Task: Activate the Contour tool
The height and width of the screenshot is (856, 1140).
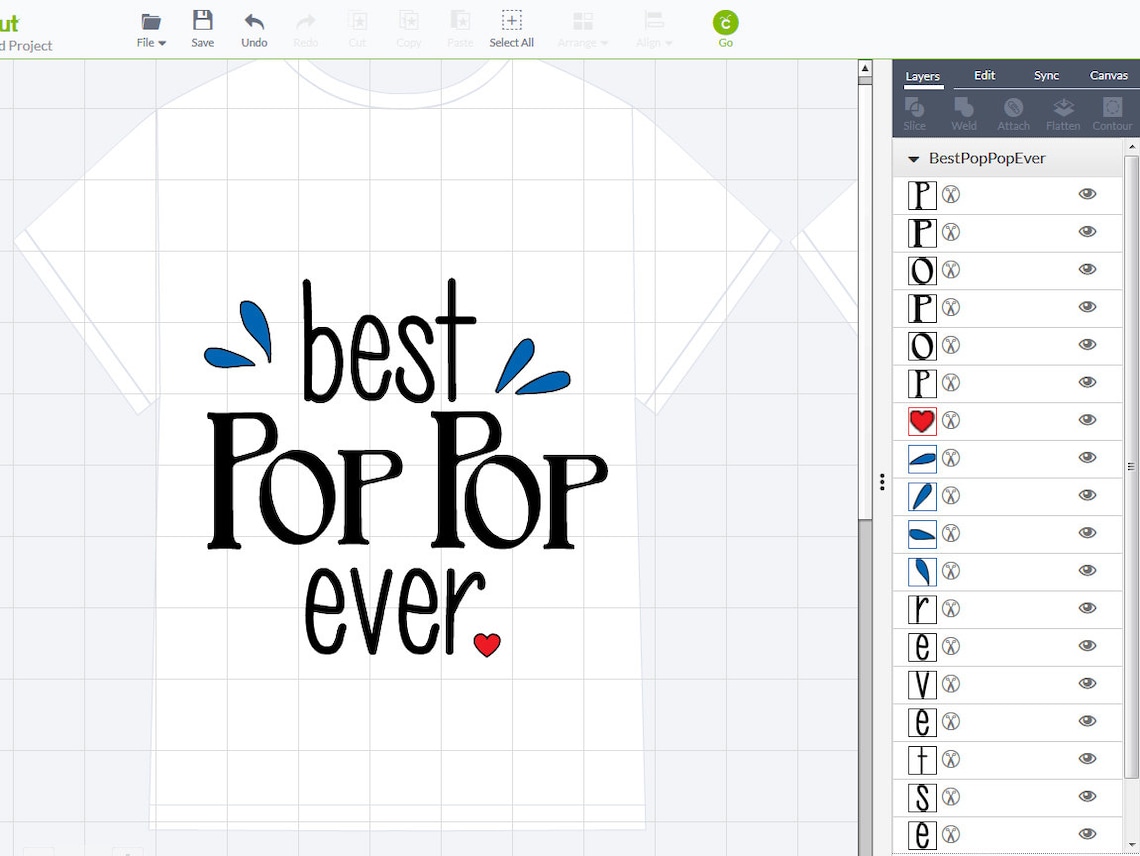Action: 1111,110
